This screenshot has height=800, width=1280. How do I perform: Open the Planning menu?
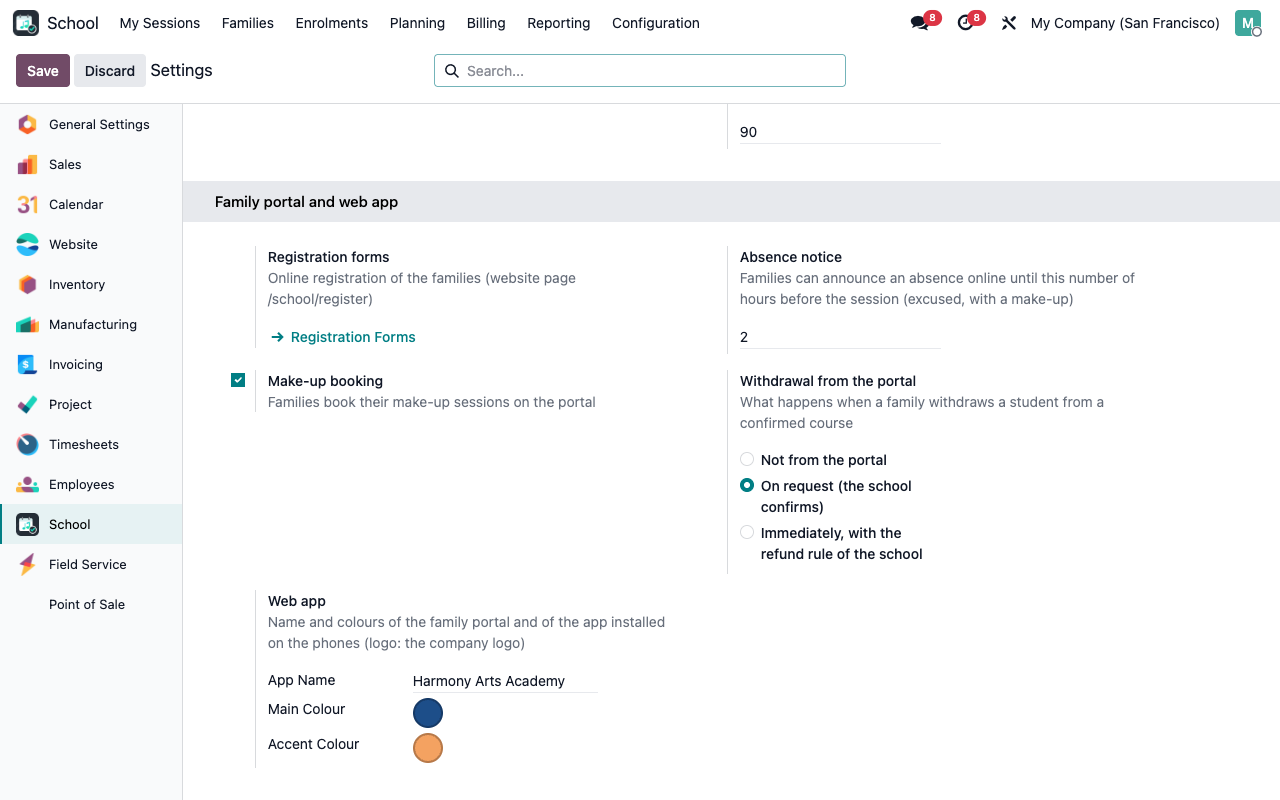[417, 23]
